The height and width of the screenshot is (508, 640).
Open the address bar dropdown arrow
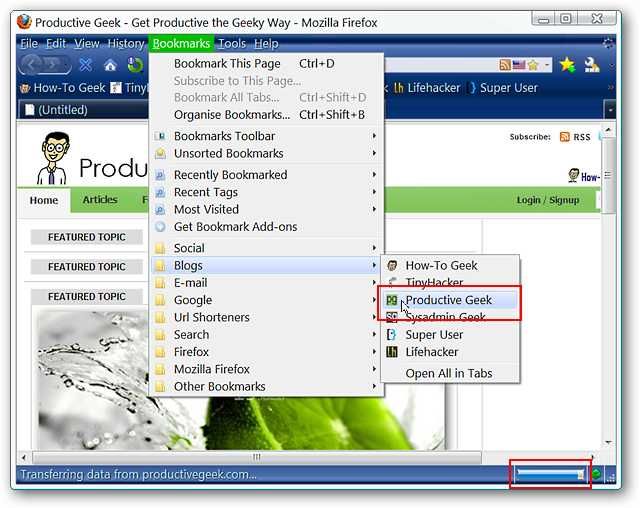coord(547,65)
